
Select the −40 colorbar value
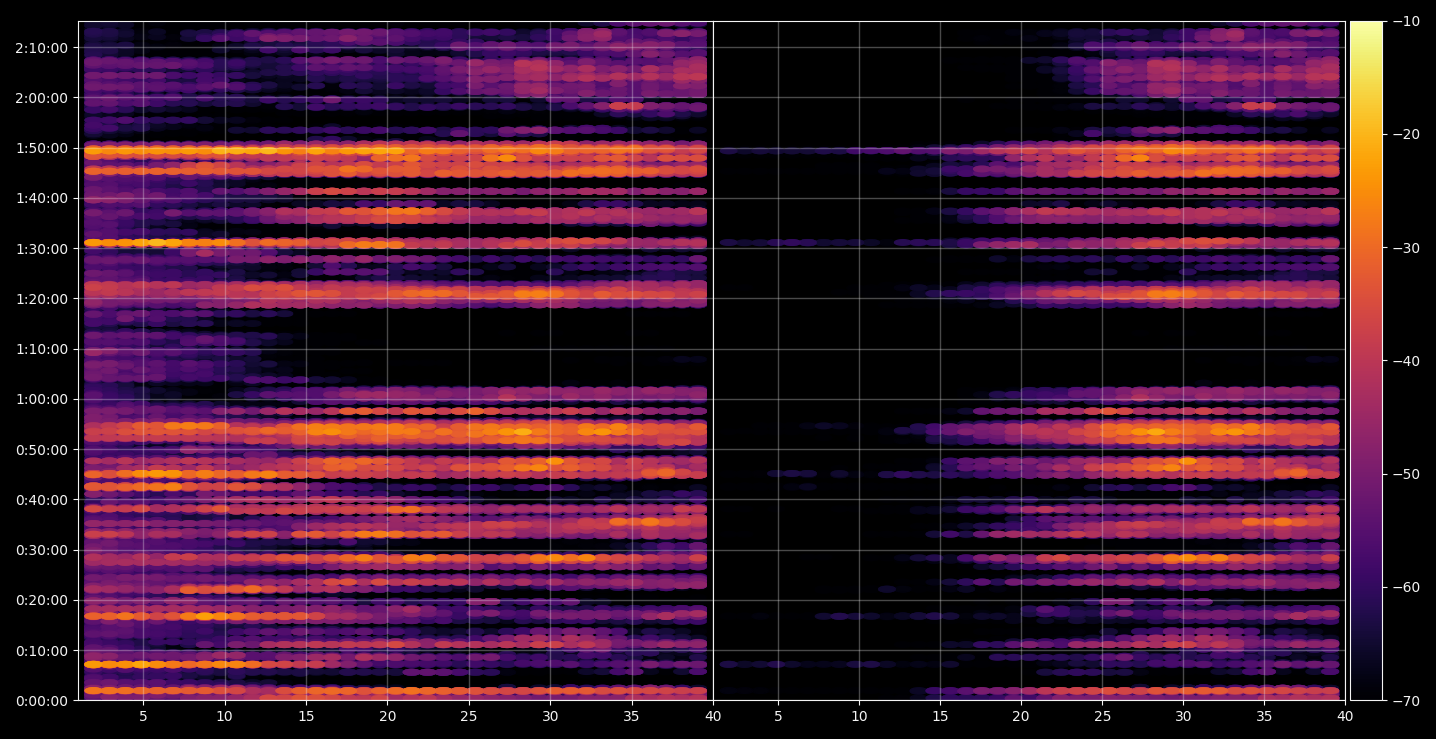[1404, 361]
